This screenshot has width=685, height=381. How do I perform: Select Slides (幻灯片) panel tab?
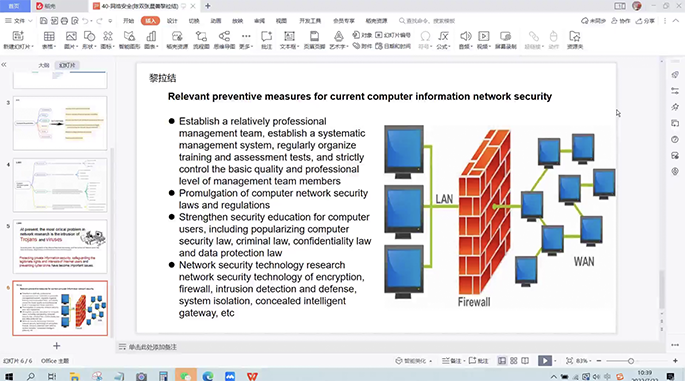coord(67,65)
